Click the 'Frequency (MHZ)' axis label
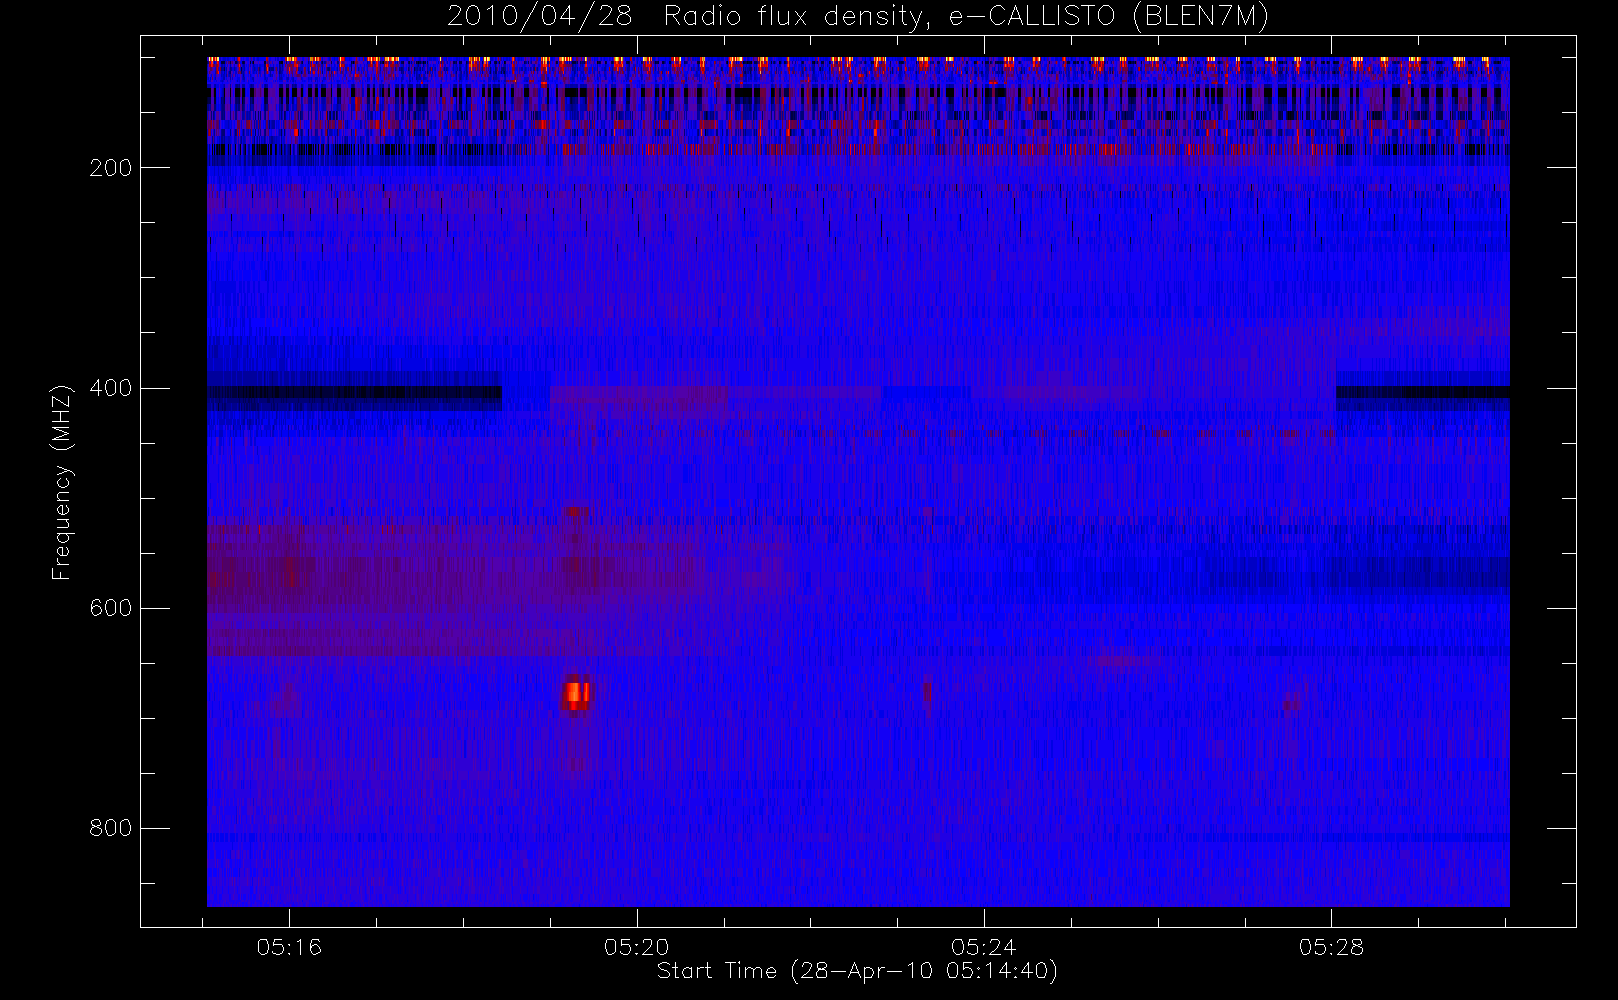Image resolution: width=1618 pixels, height=1000 pixels. pos(62,482)
